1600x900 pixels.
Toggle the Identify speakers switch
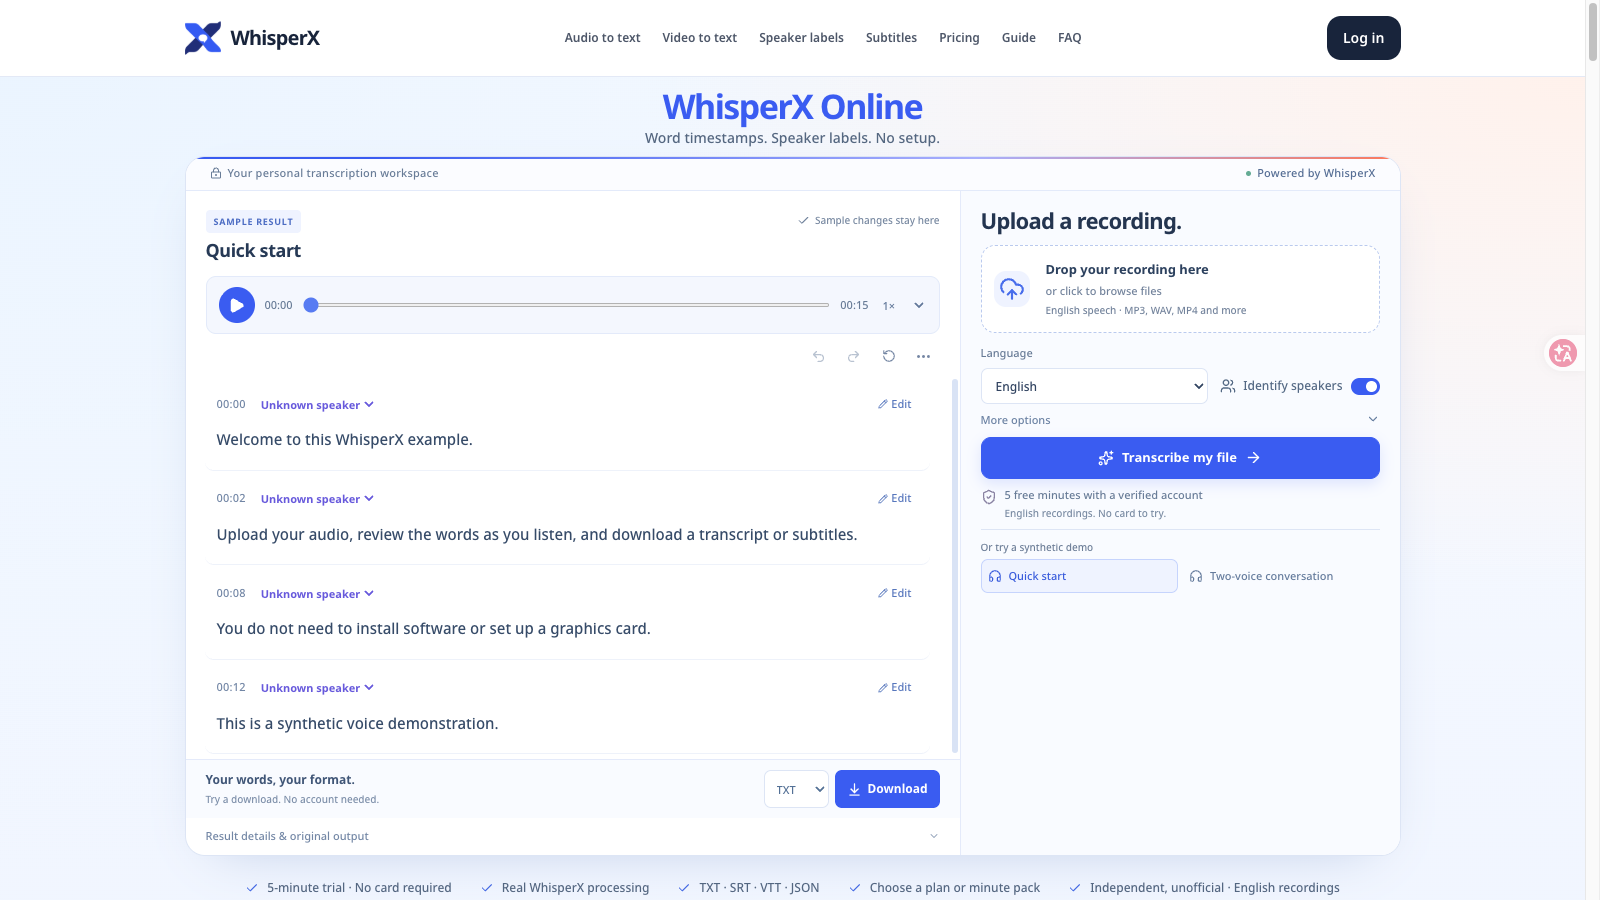pyautogui.click(x=1365, y=386)
